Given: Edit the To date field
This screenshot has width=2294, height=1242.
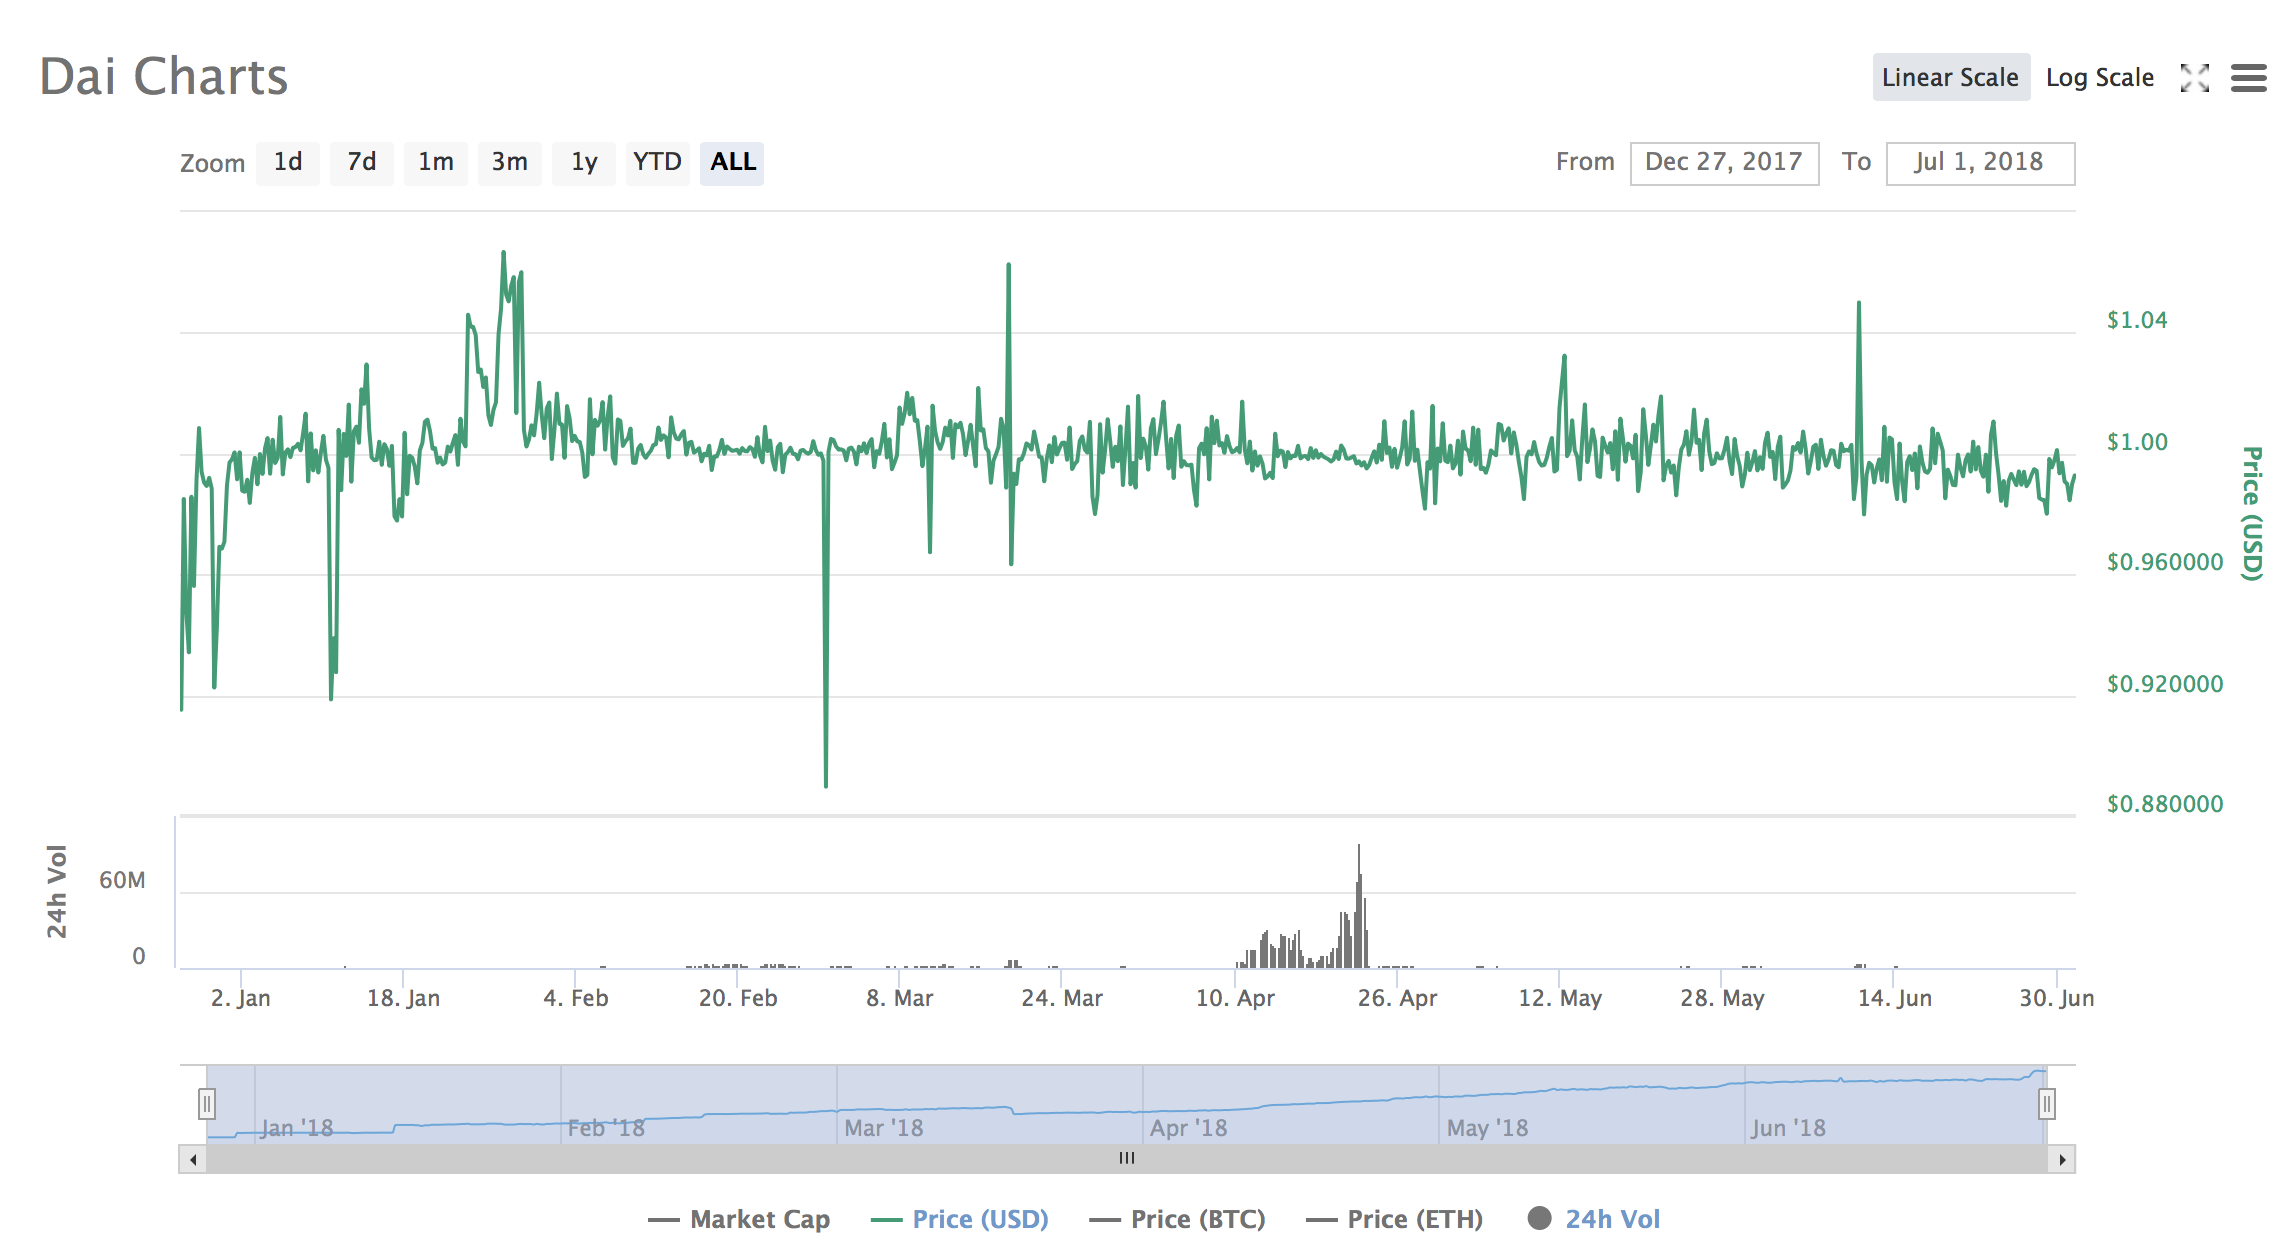Looking at the screenshot, I should 1980,162.
